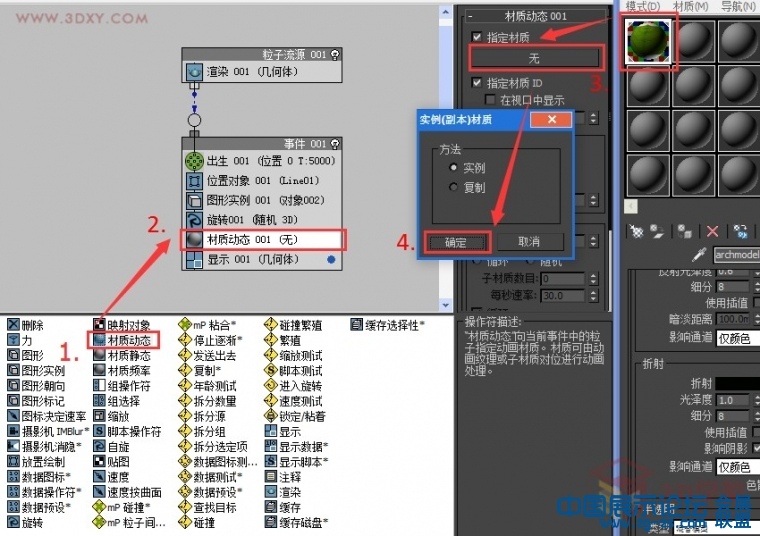Select 放置绘制 operator in the depot

point(36,462)
